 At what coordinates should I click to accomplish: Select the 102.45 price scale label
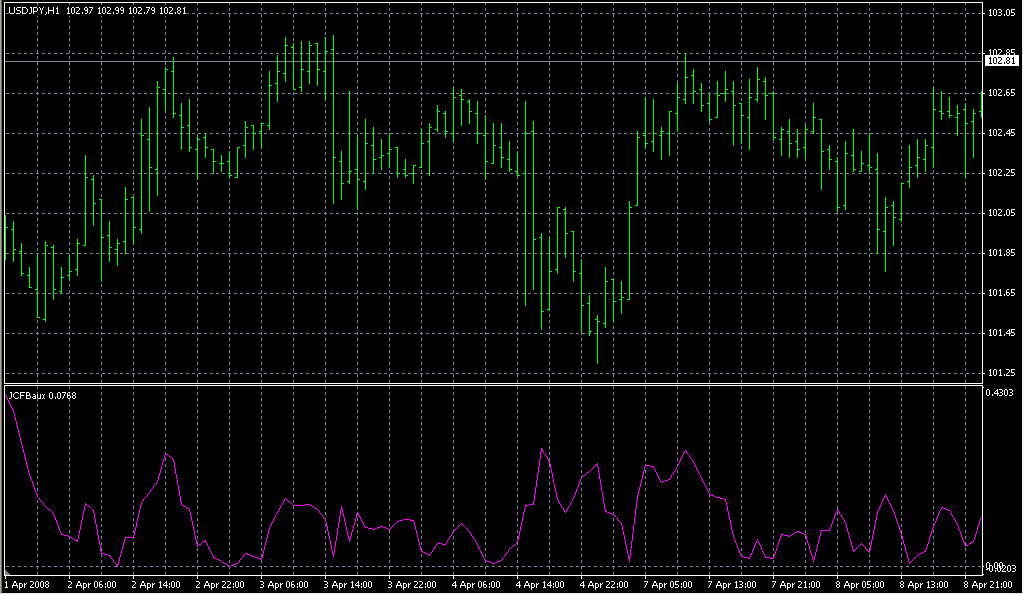[x=1001, y=133]
